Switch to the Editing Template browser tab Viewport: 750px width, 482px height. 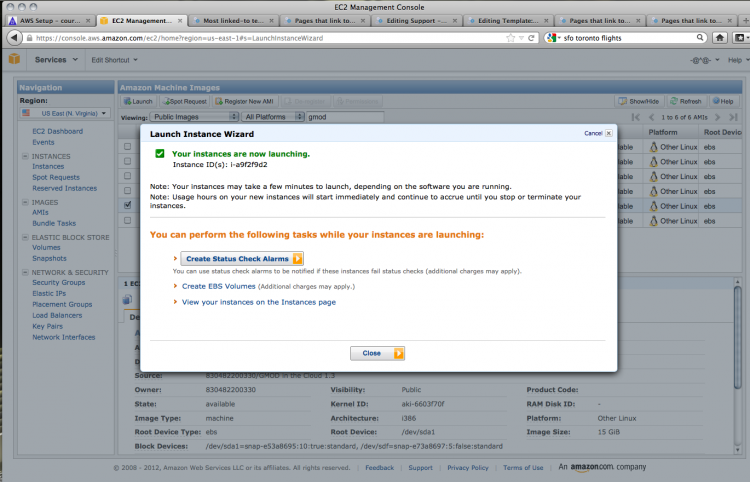tap(508, 21)
